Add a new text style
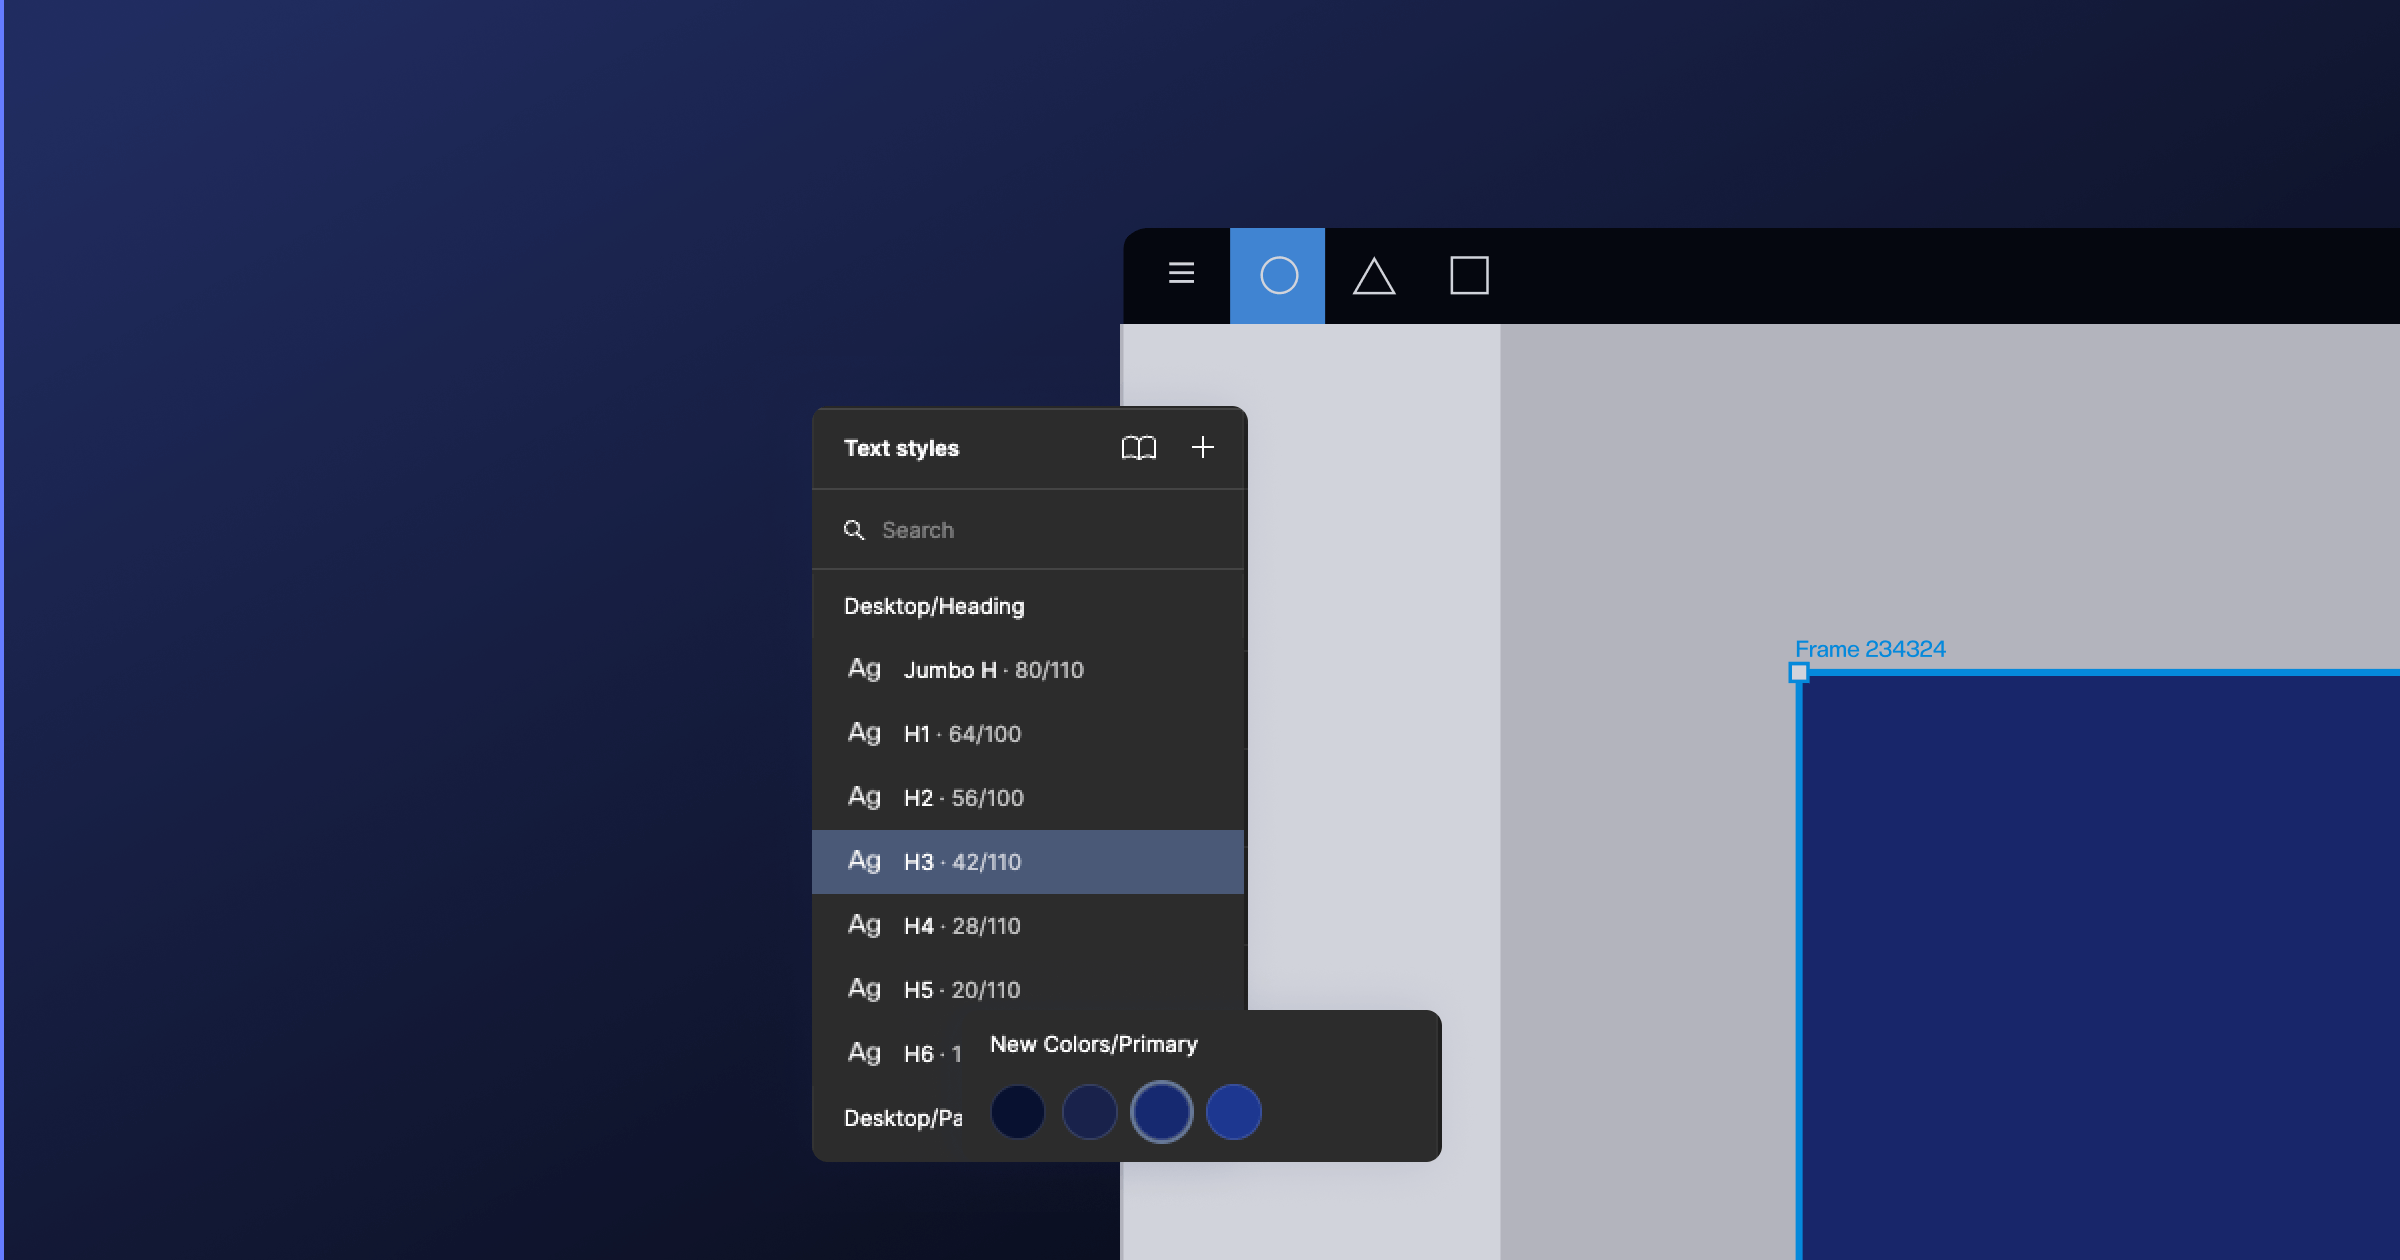This screenshot has height=1260, width=2400. (x=1203, y=447)
